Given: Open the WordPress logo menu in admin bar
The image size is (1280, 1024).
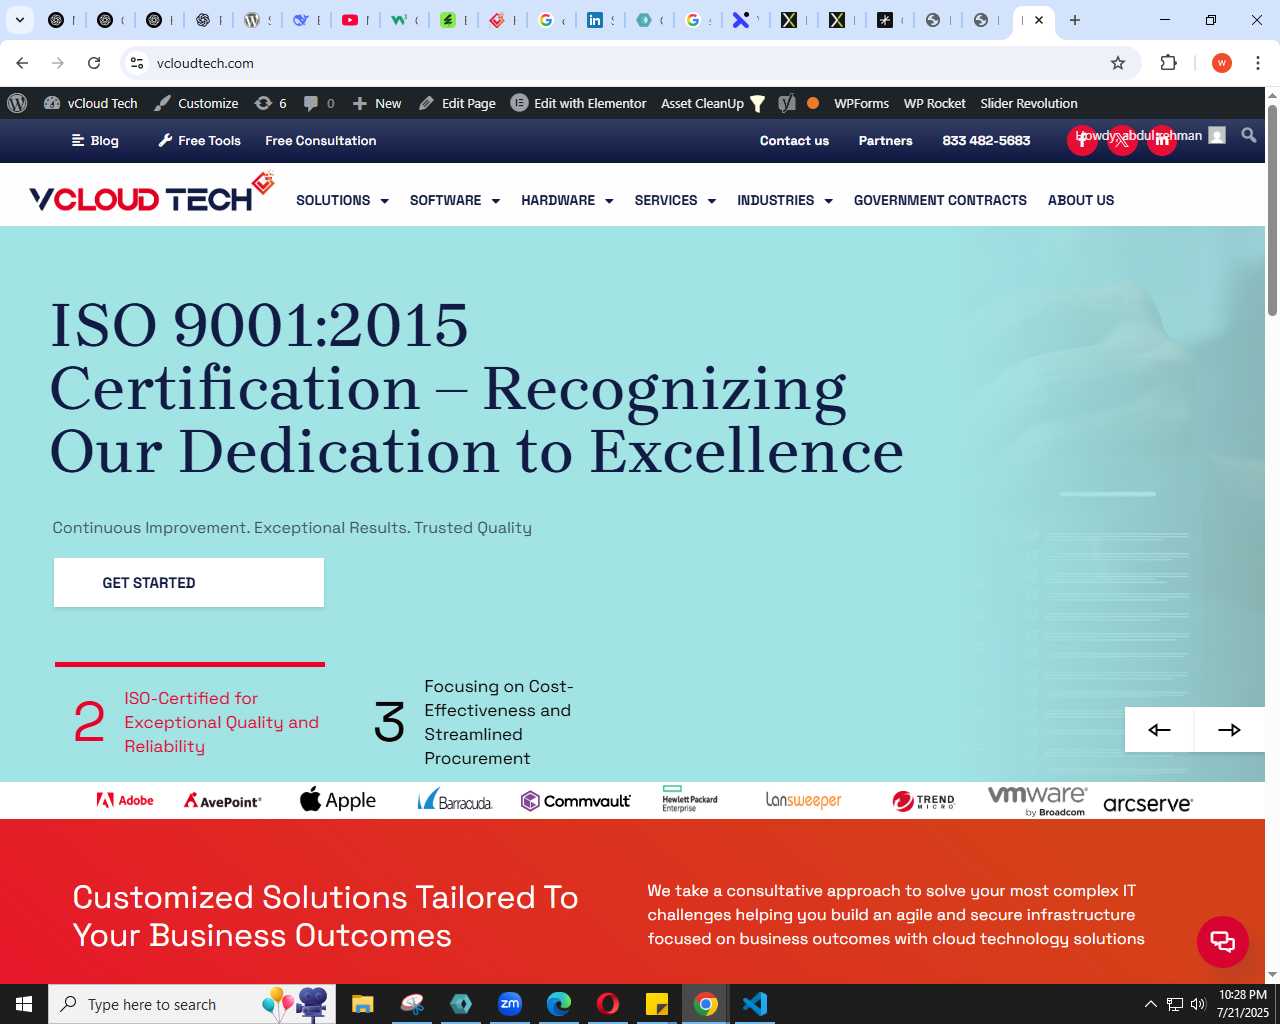Looking at the screenshot, I should [17, 103].
